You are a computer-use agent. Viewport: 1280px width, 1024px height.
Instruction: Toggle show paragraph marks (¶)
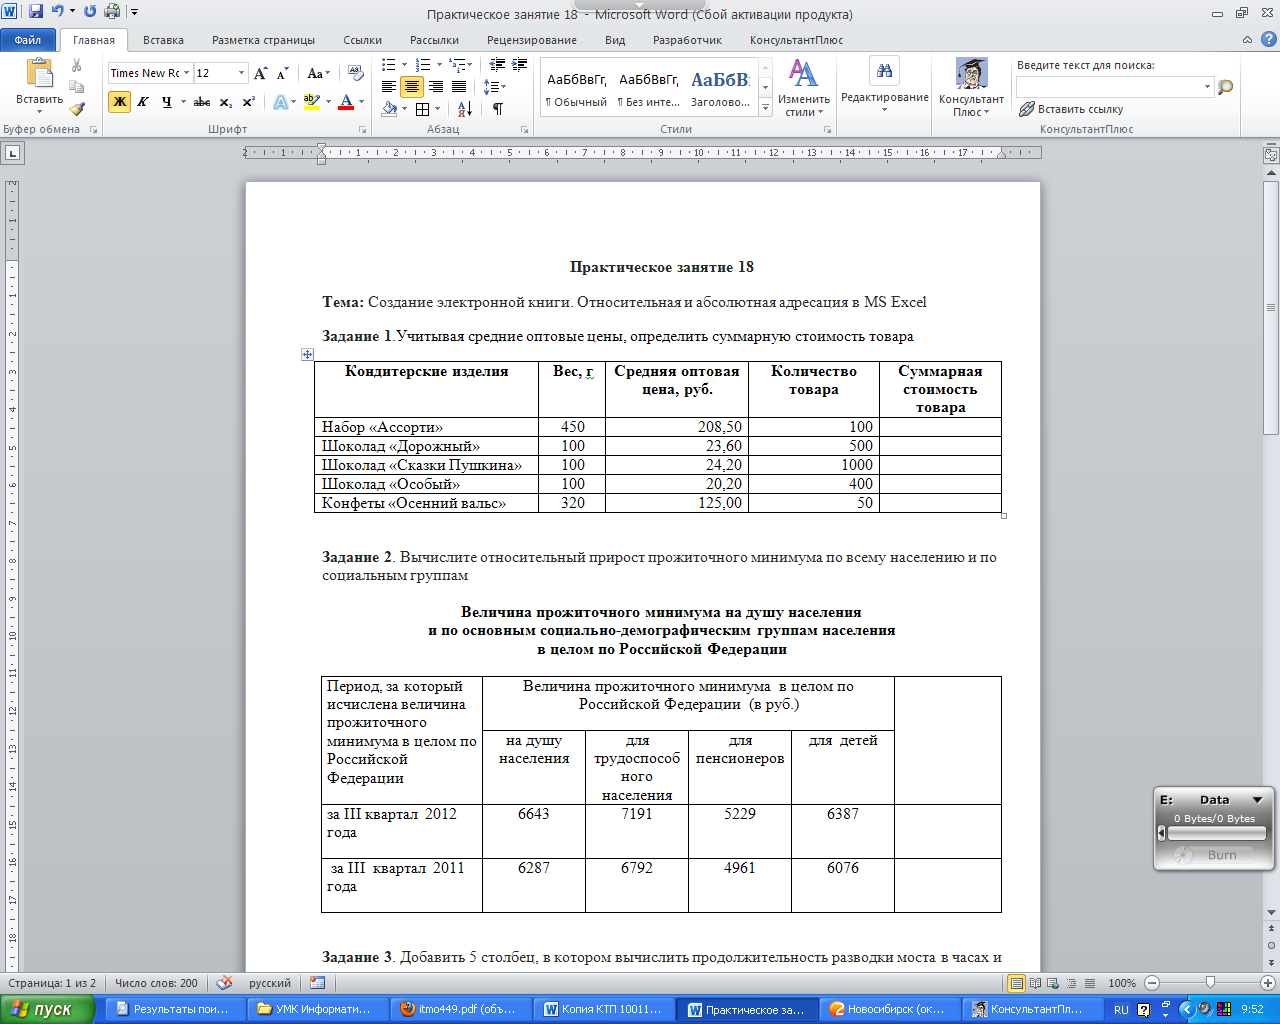point(498,109)
